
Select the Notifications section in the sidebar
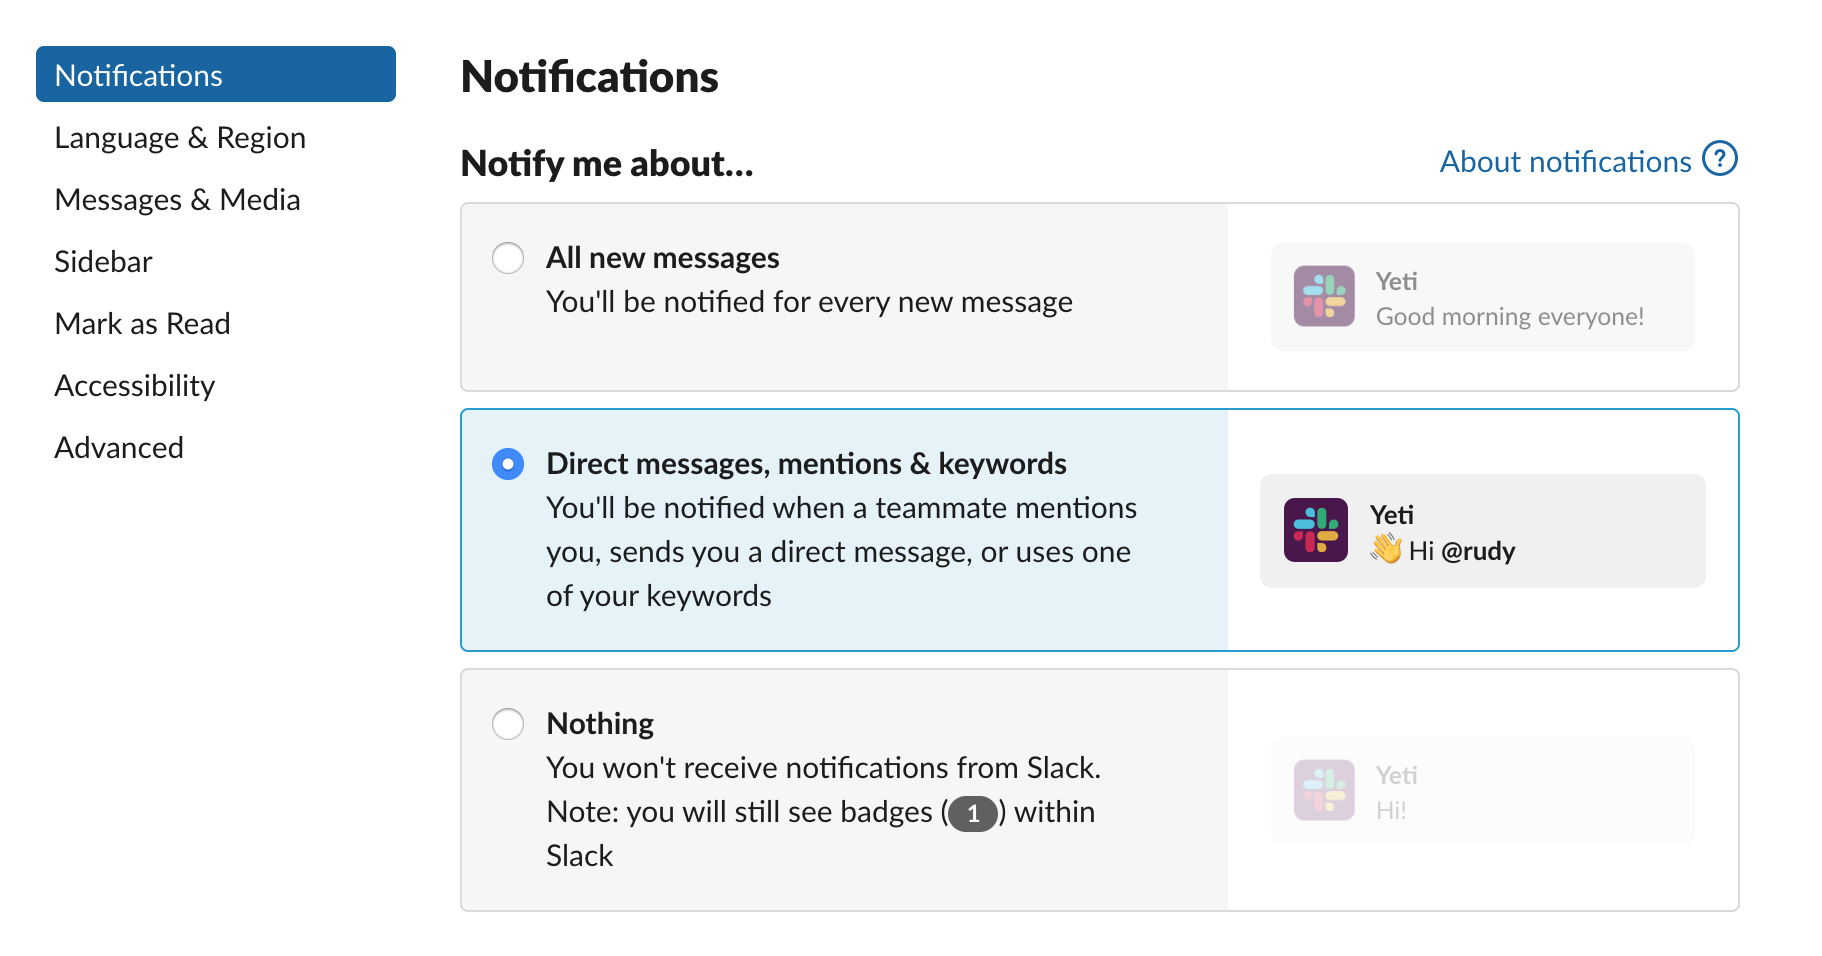[138, 74]
